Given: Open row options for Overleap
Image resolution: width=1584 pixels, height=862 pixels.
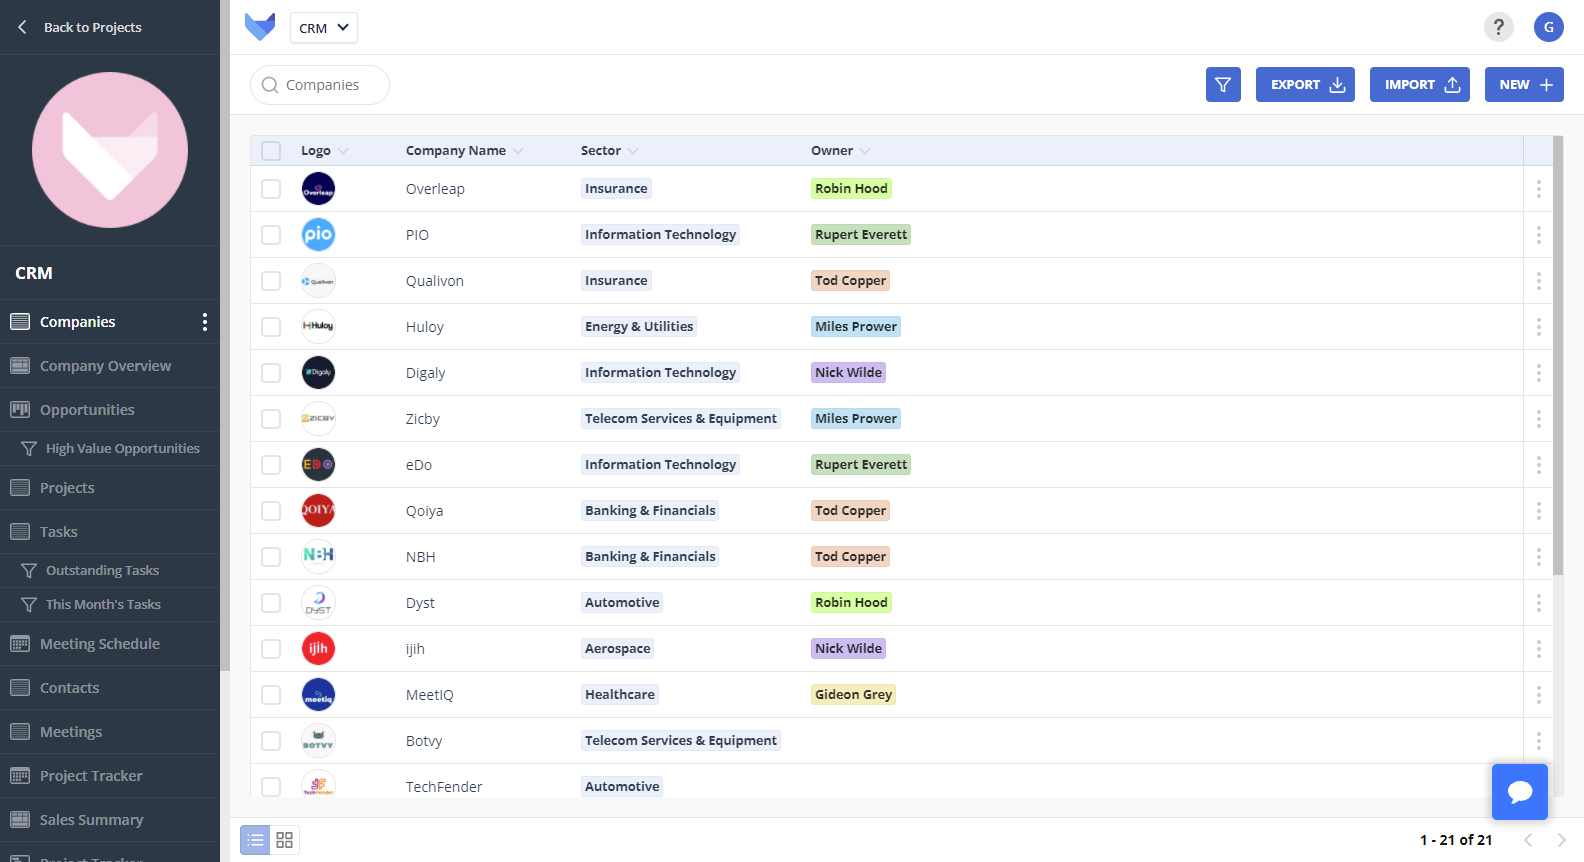Looking at the screenshot, I should (x=1538, y=189).
